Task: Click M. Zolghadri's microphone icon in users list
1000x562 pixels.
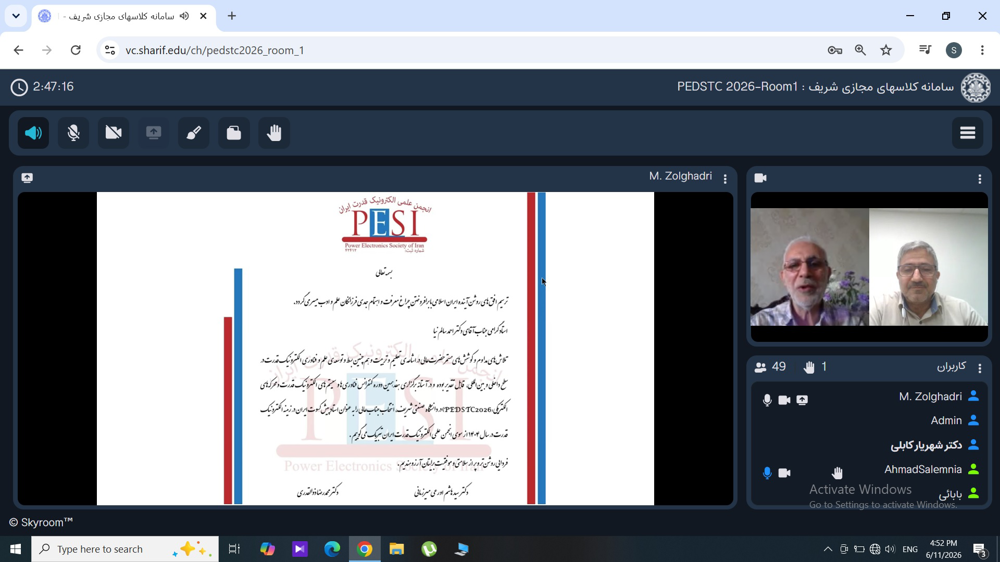Action: (767, 400)
